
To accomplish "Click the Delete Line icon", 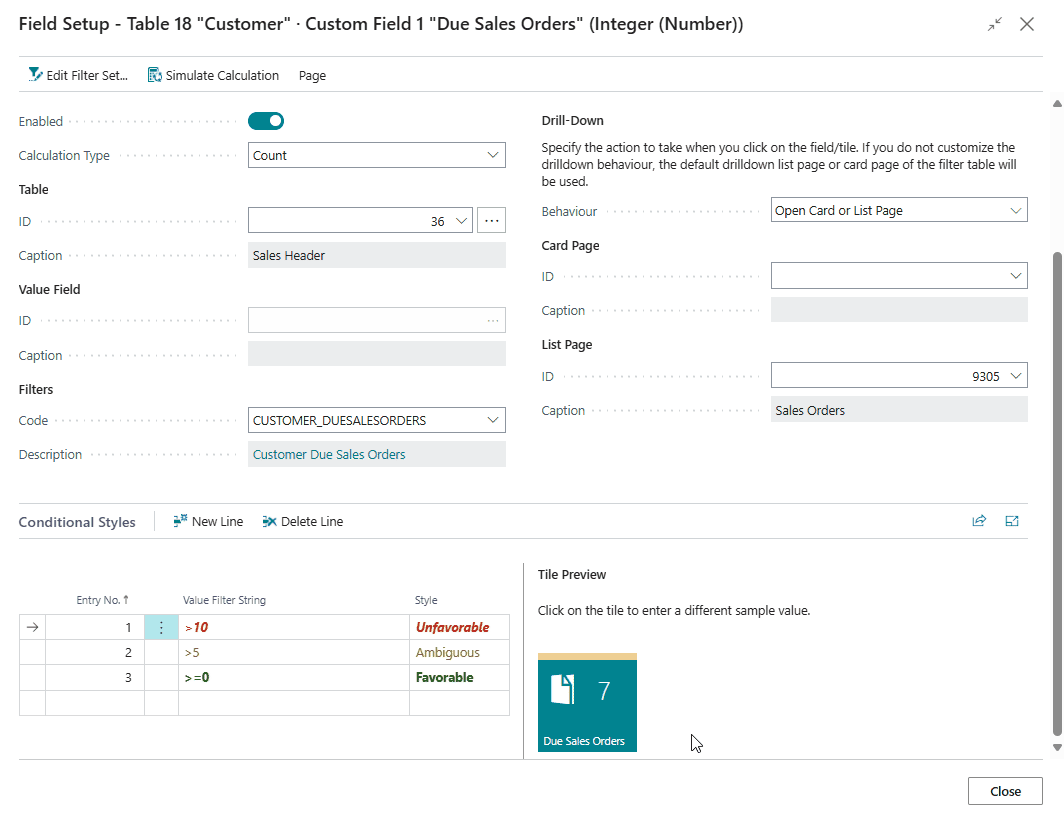I will [x=269, y=521].
